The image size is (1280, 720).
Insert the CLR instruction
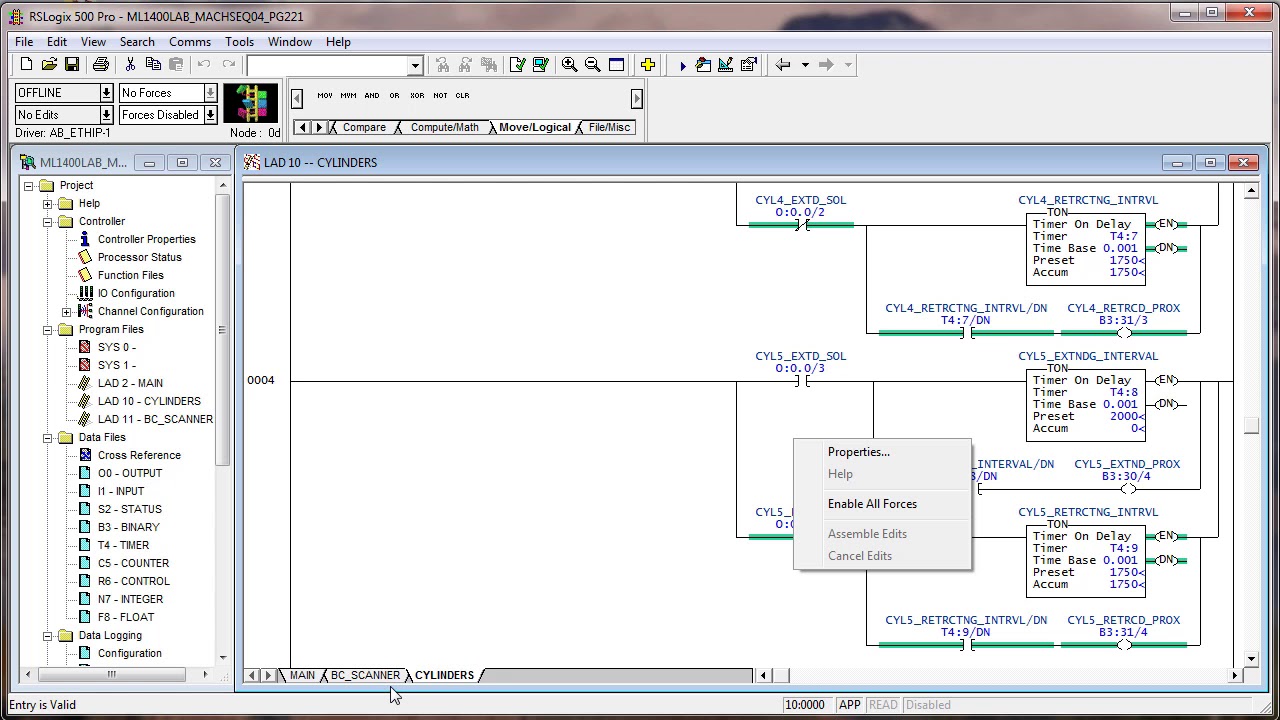pyautogui.click(x=462, y=96)
